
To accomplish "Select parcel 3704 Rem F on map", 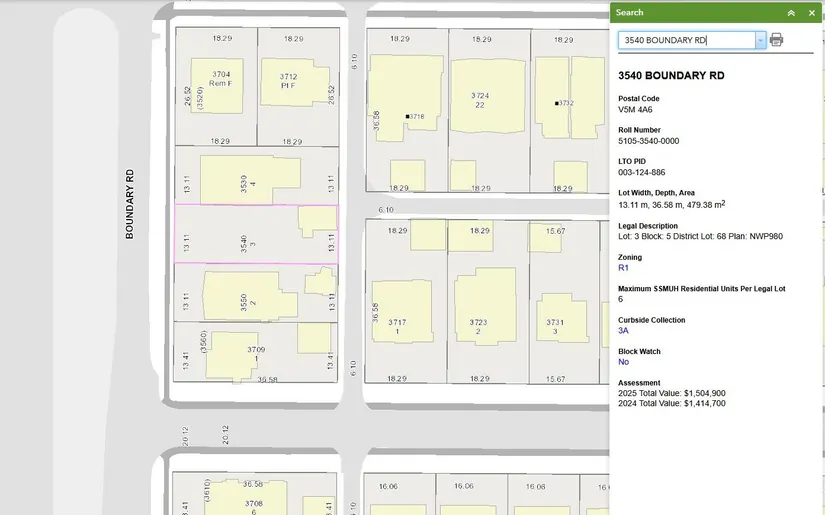I will click(220, 79).
